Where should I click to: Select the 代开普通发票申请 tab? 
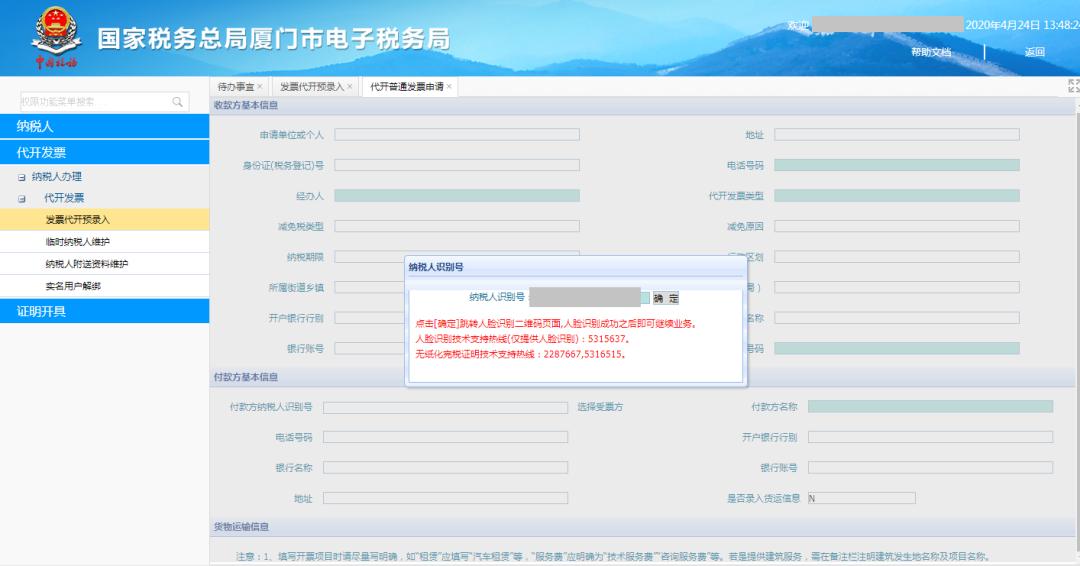click(406, 87)
